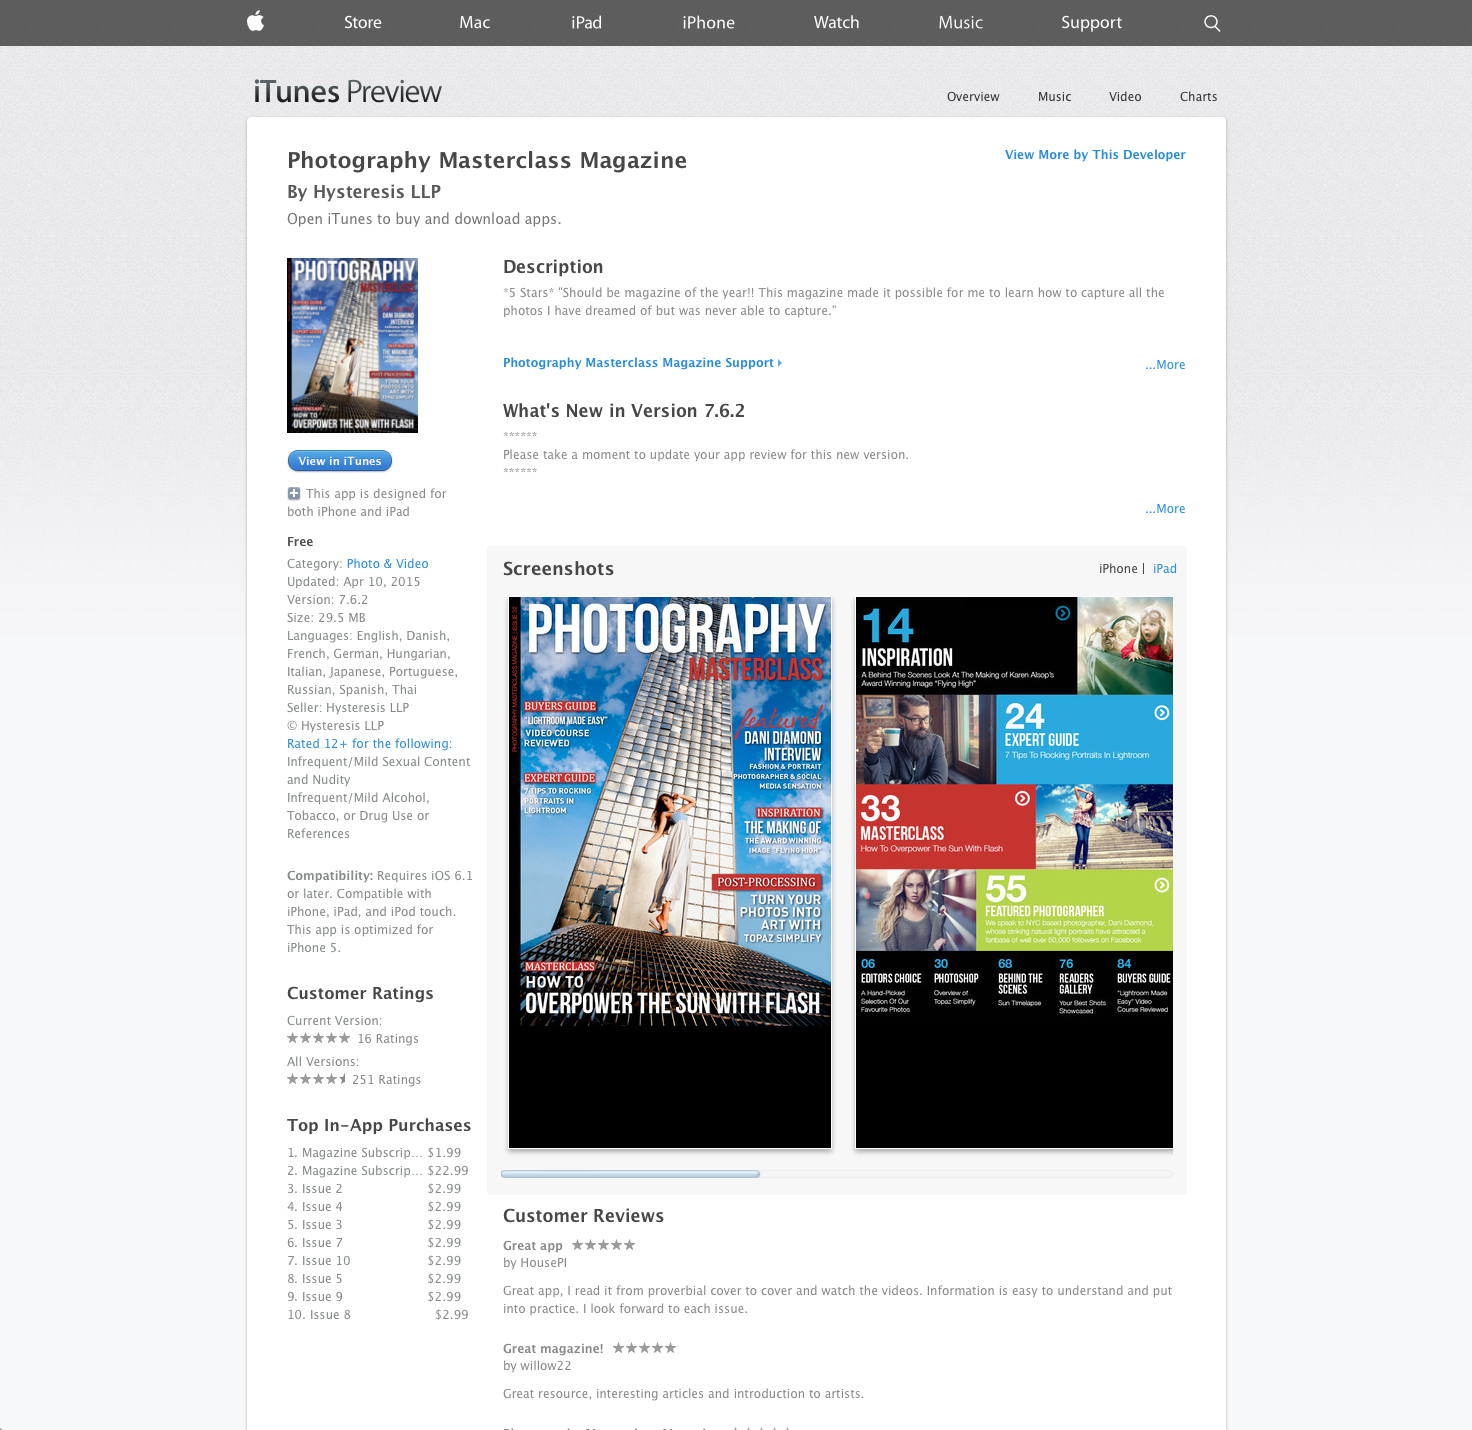
Task: Click the Updated: Apr 10, 2015 line
Action: (354, 582)
